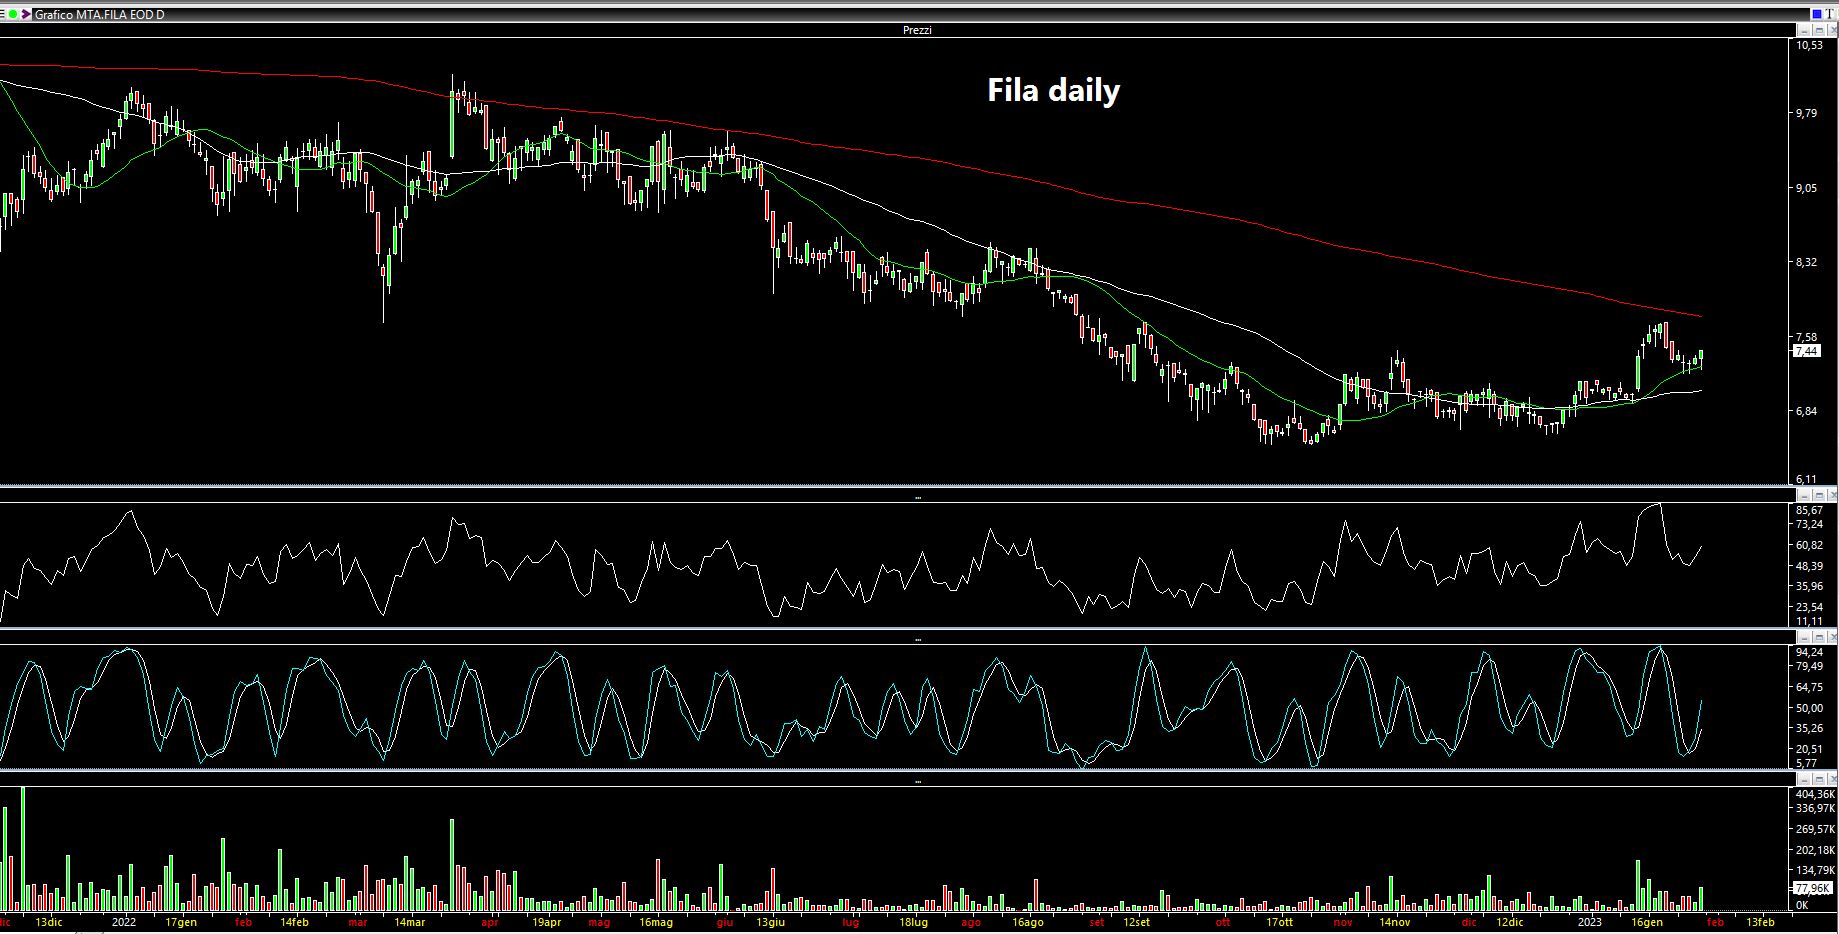Maximize the RSI indicator panel
The width and height of the screenshot is (1839, 934).
point(1819,495)
